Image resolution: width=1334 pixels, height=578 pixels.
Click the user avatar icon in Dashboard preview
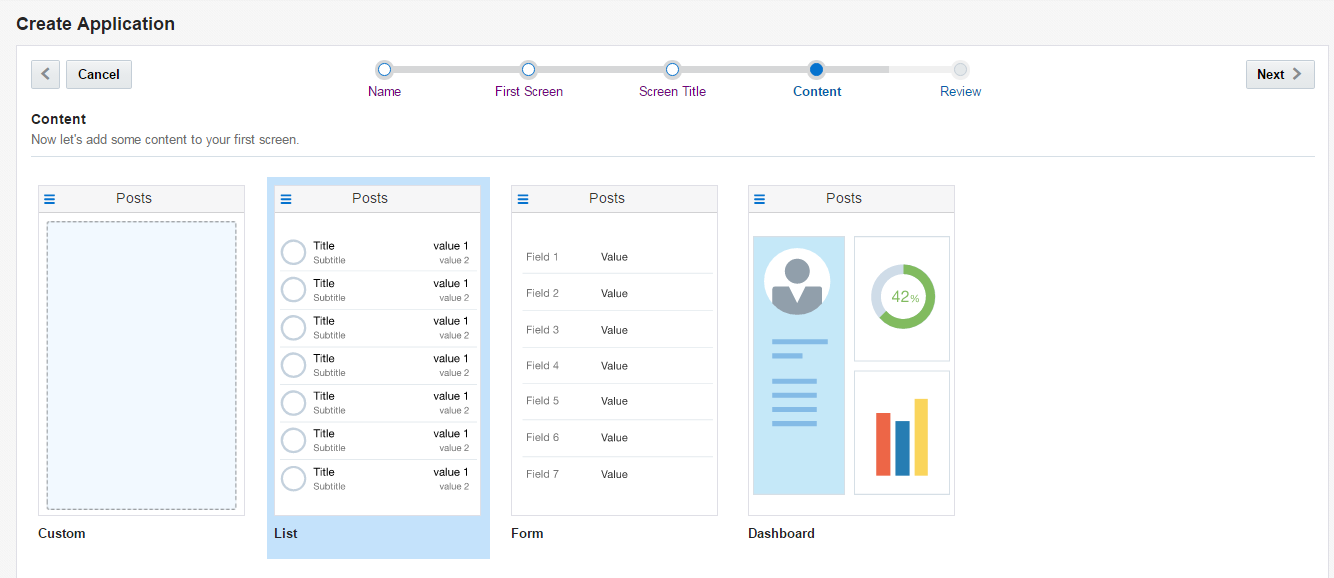pos(797,282)
